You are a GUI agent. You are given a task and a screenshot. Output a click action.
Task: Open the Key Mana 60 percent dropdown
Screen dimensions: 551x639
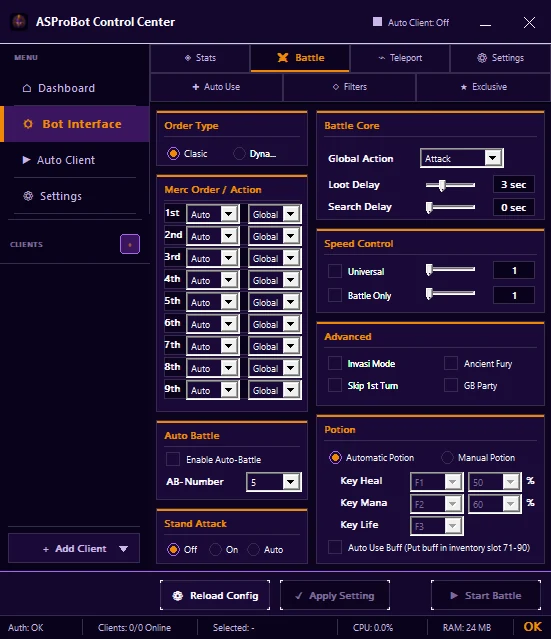495,504
